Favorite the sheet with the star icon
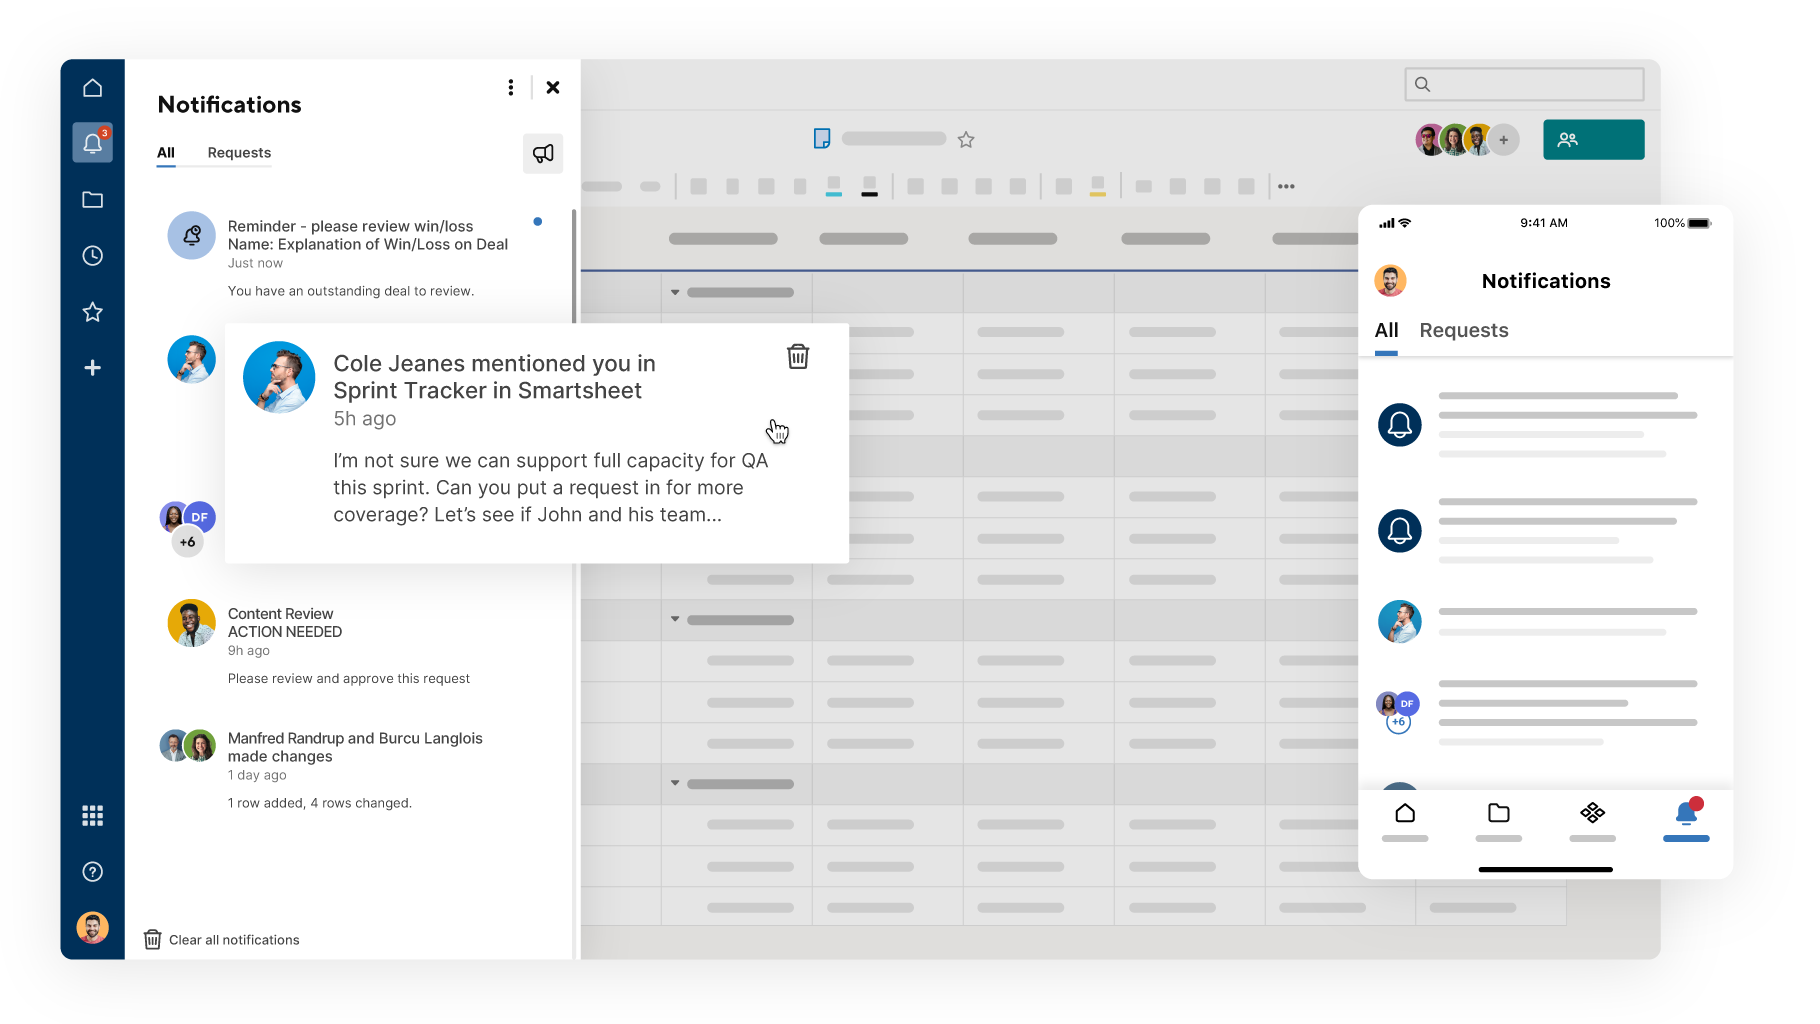Screen dimensions: 1820x1024 click(966, 140)
